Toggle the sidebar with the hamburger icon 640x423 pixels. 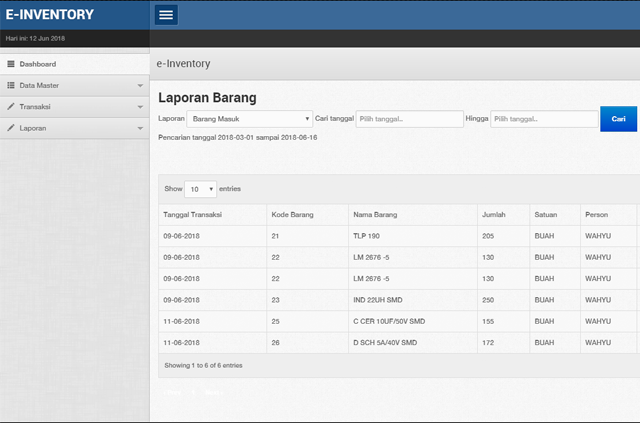point(166,15)
